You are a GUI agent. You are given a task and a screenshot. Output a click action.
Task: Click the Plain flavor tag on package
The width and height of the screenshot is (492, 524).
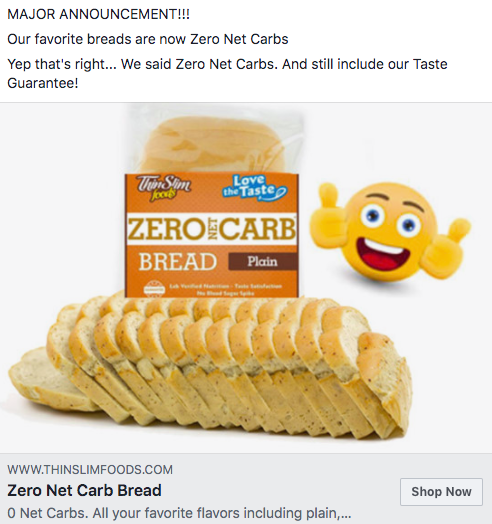[x=263, y=261]
